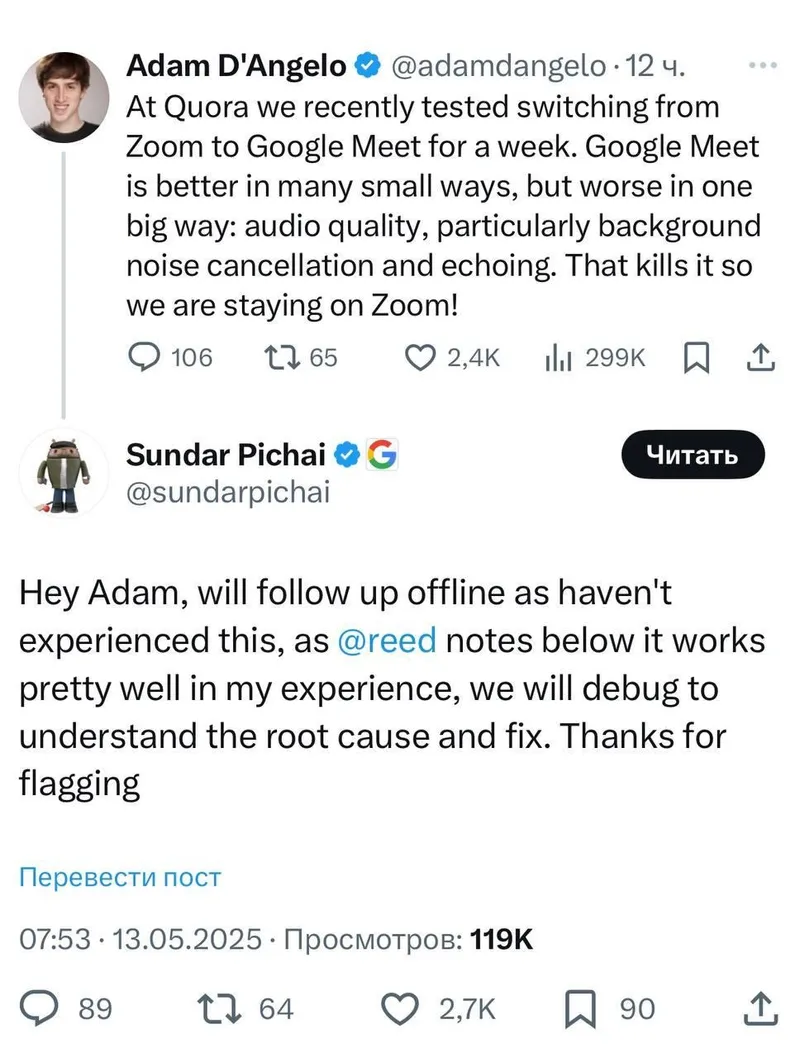
Task: Open the @sundarpichai handle
Action: [x=228, y=493]
